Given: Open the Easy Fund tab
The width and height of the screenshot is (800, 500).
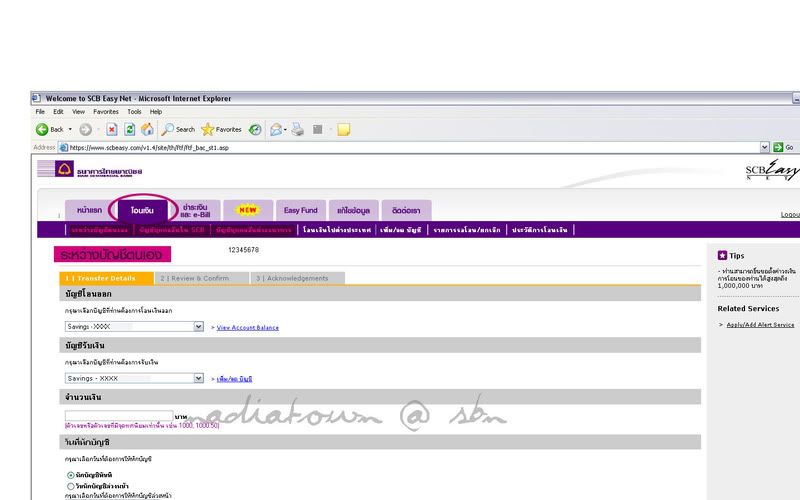Looking at the screenshot, I should coord(301,210).
